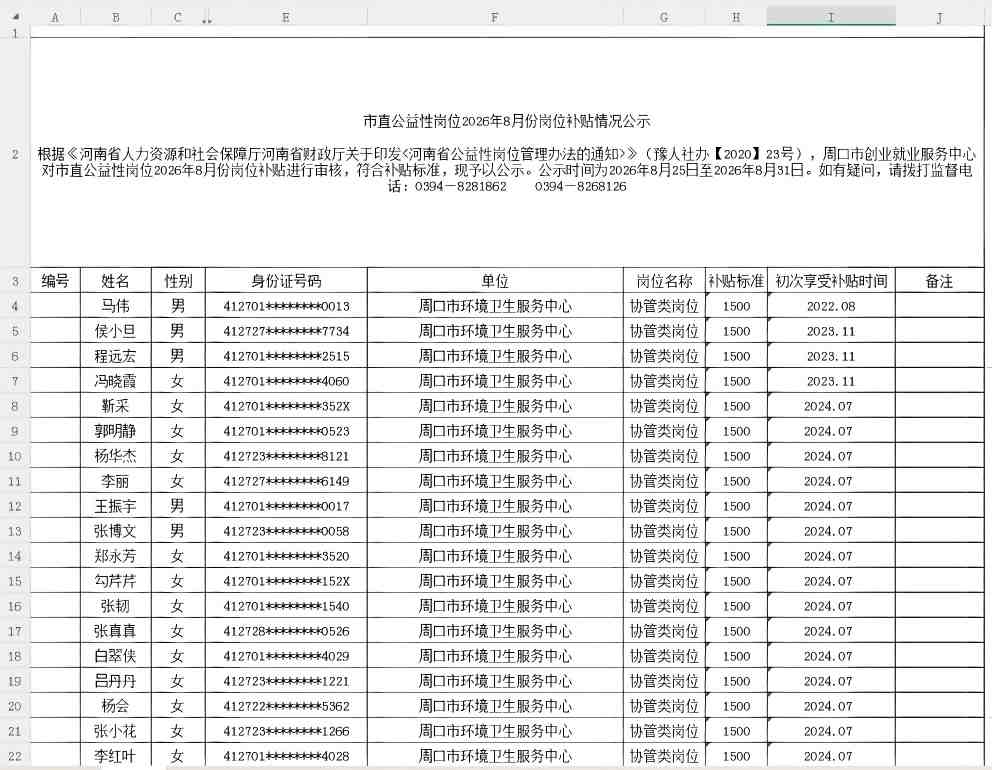The image size is (992, 770).
Task: Click ID cell 412727********7734
Action: coord(286,331)
